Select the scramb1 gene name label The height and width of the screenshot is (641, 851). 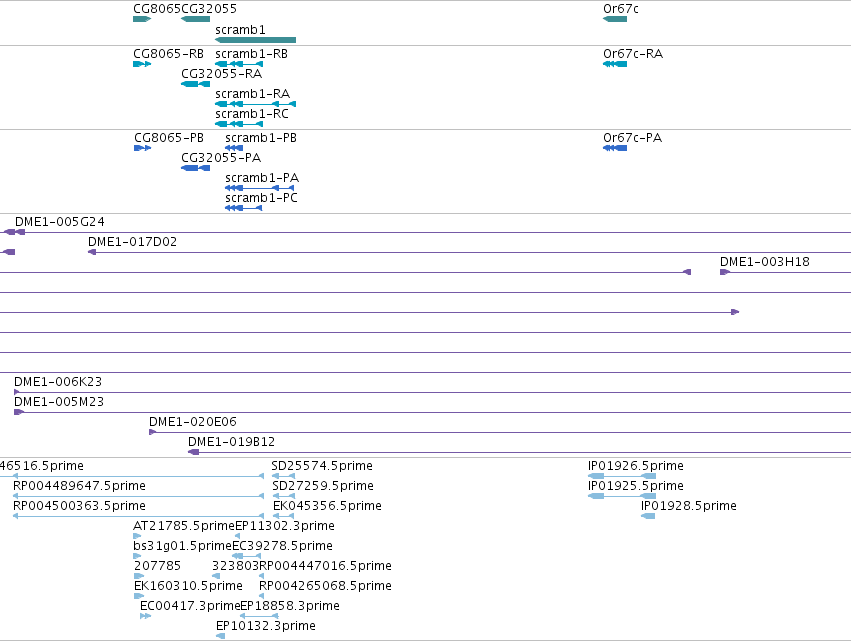click(x=240, y=30)
